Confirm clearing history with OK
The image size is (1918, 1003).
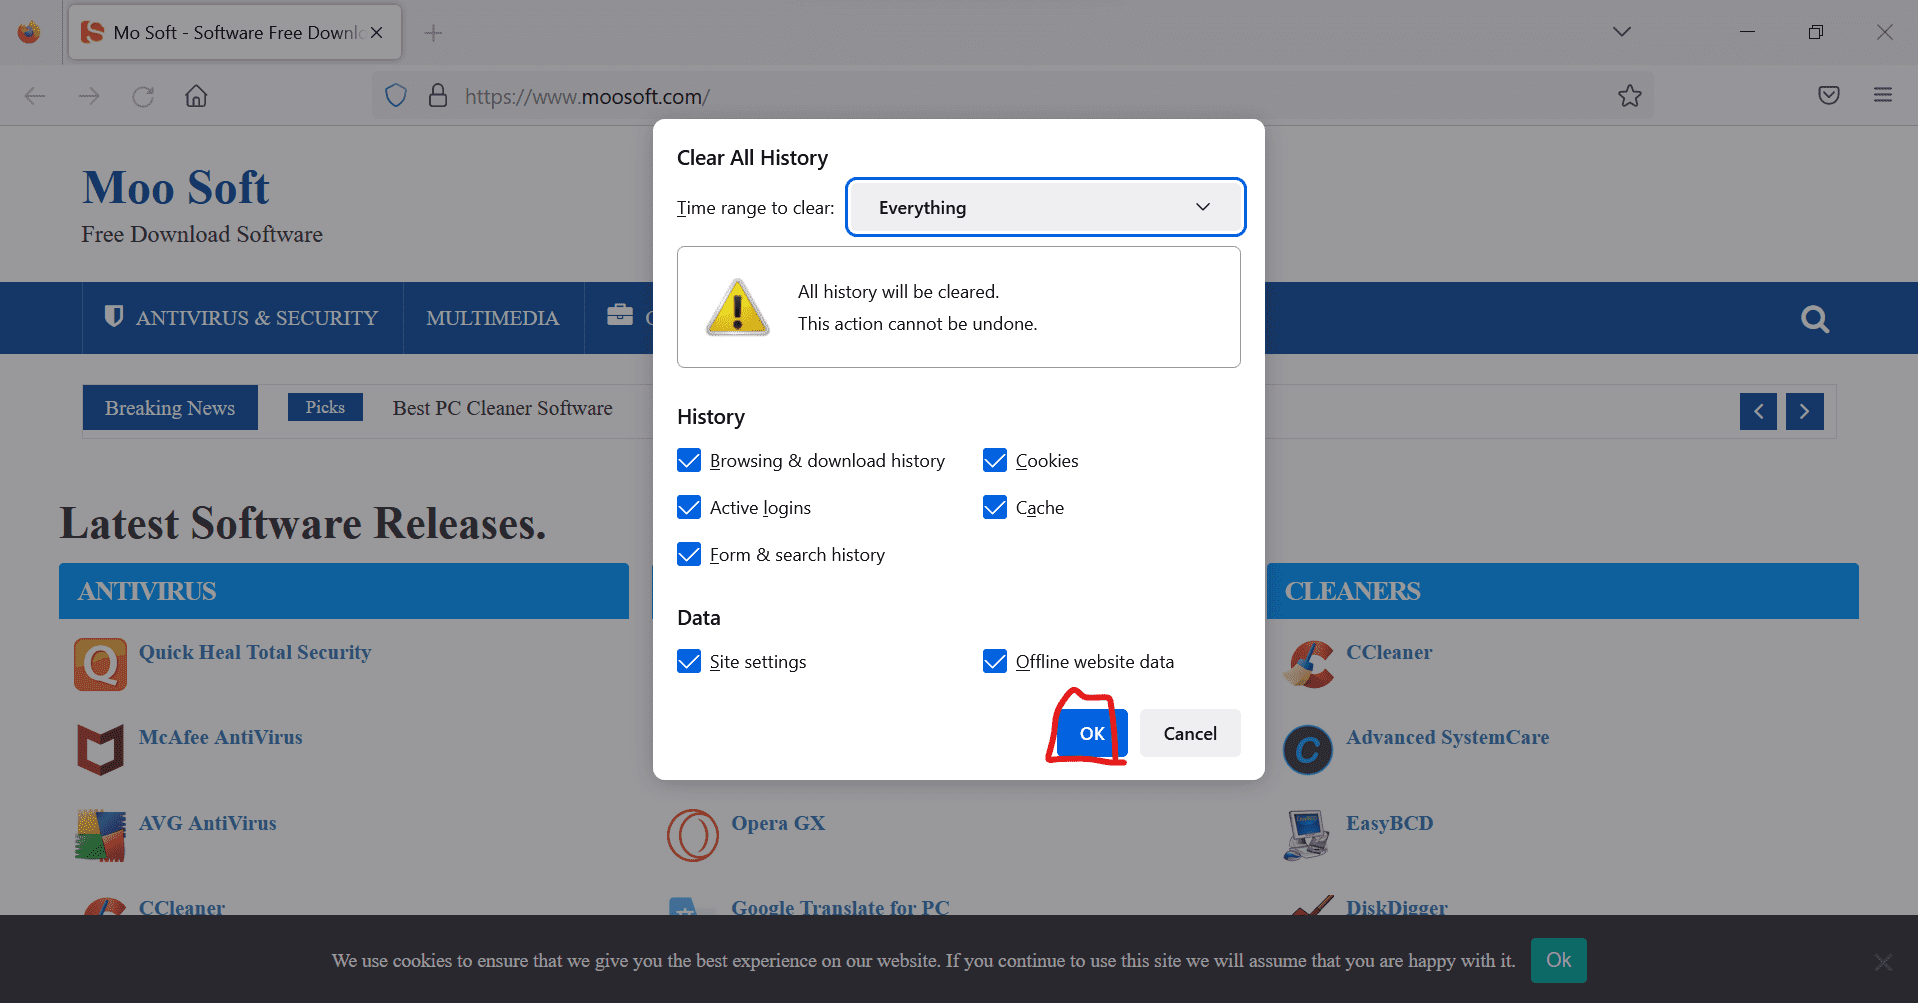point(1092,733)
